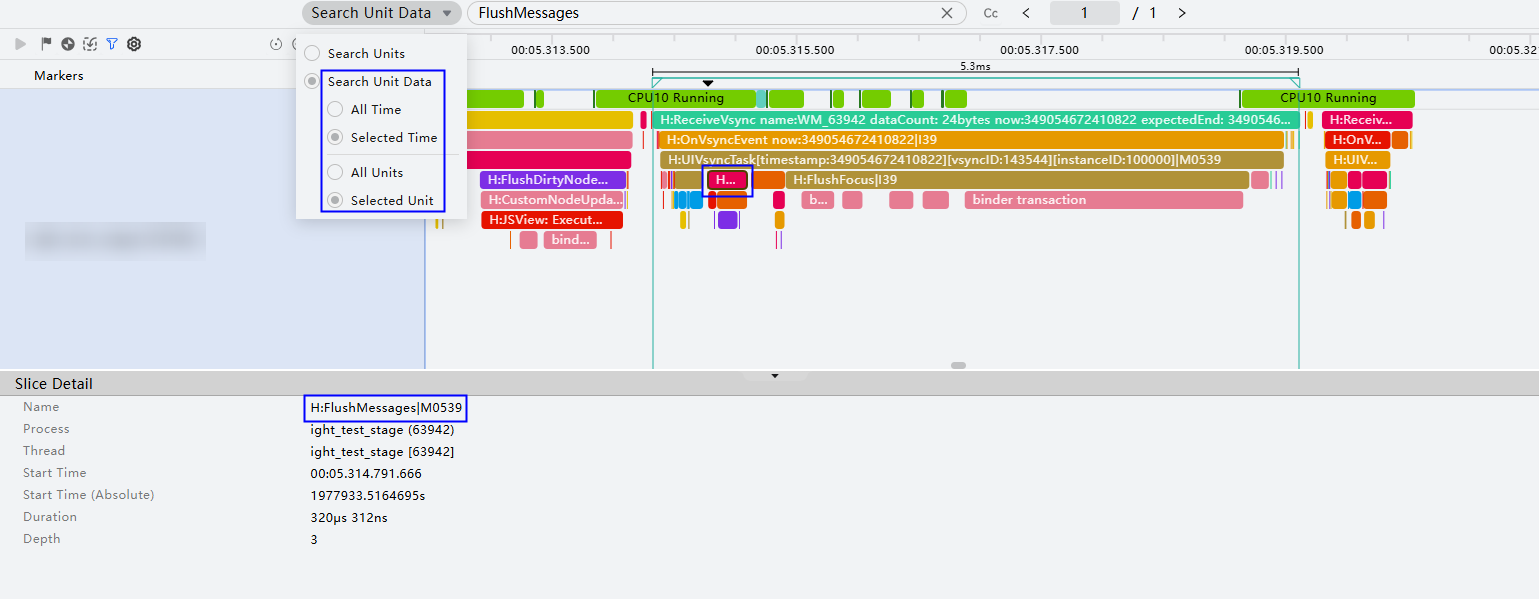The image size is (1539, 599).
Task: Choose the 'All Time' radio button
Action: 335,109
